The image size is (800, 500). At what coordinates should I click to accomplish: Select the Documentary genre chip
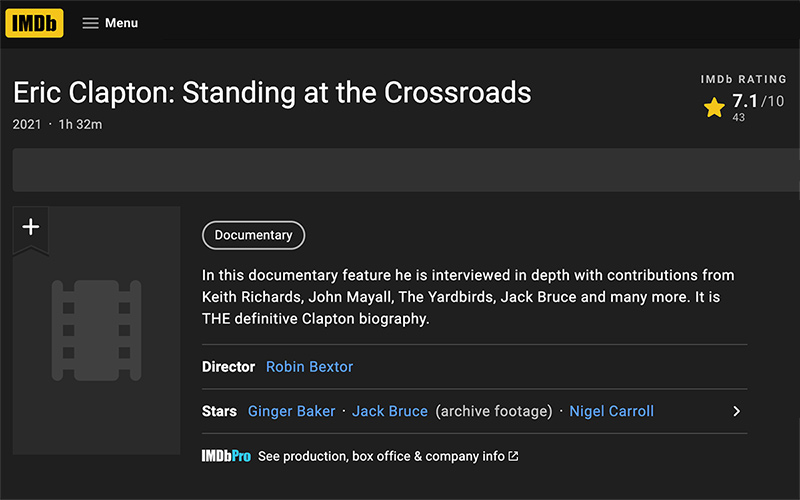[x=253, y=235]
